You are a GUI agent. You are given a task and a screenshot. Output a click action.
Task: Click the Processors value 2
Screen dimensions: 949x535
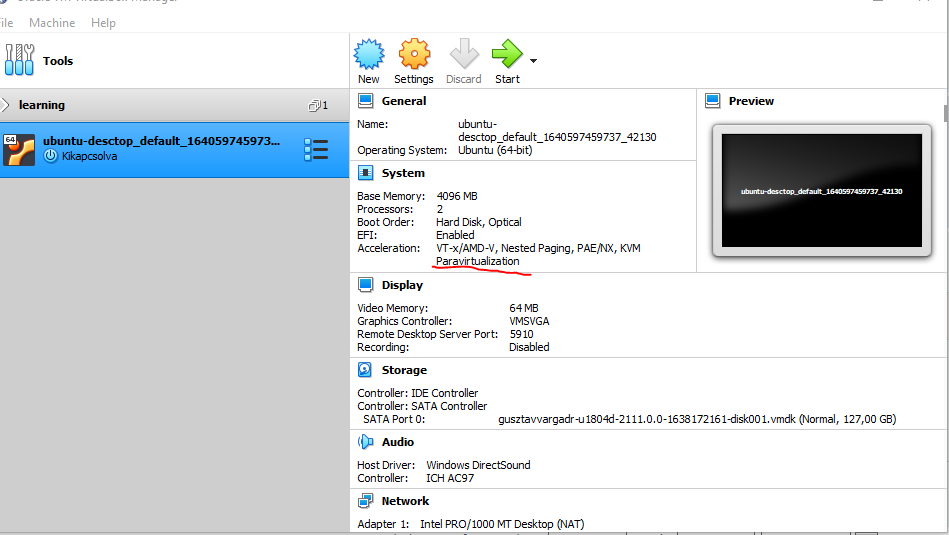pos(439,209)
